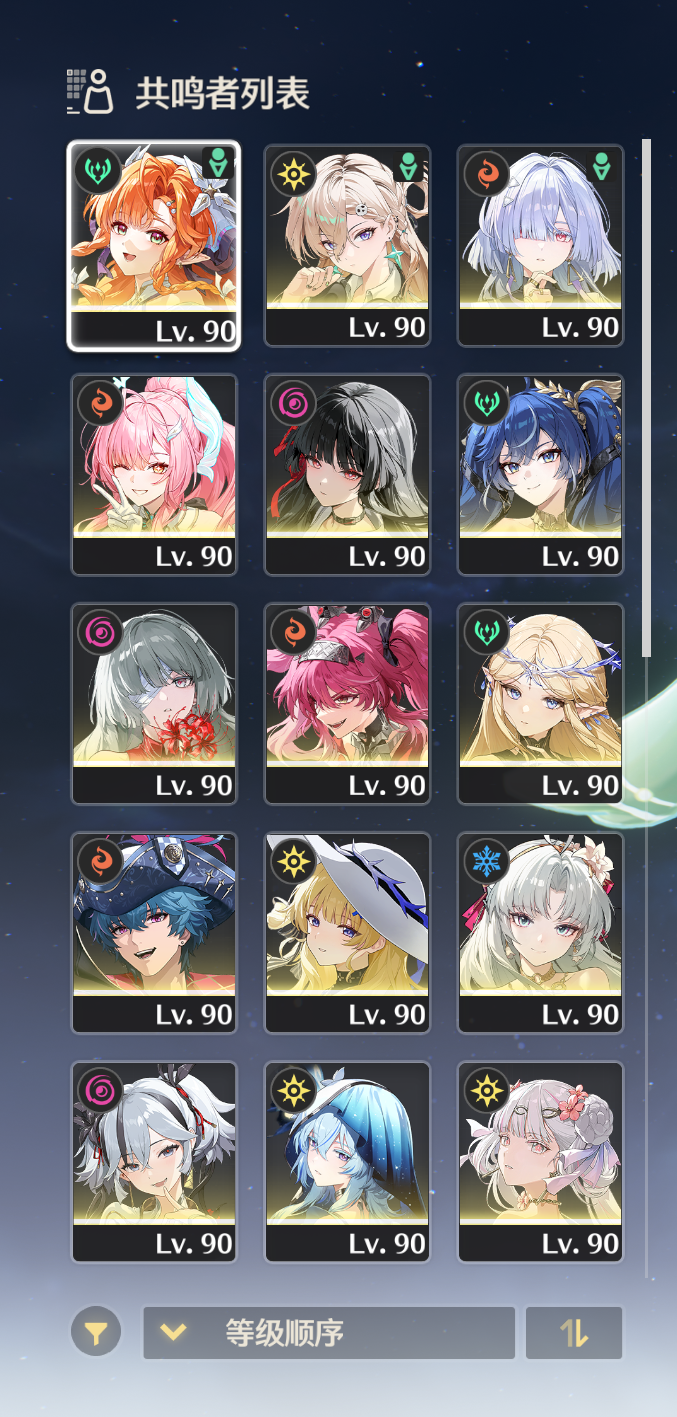Screen dimensions: 677x1417
Task: Pick the eyepatch character with red flowers
Action: click(x=154, y=704)
